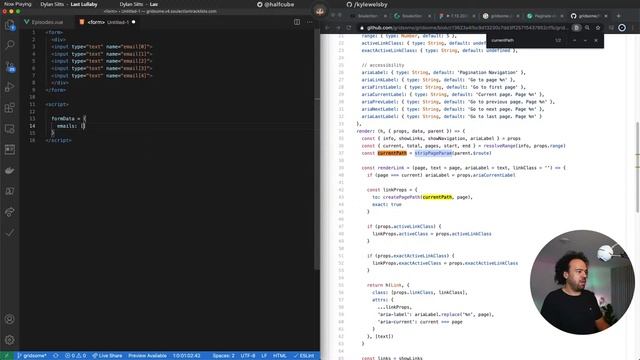Image resolution: width=640 pixels, height=360 pixels.
Task: Click the email[0] input line in editor
Action: (102, 47)
